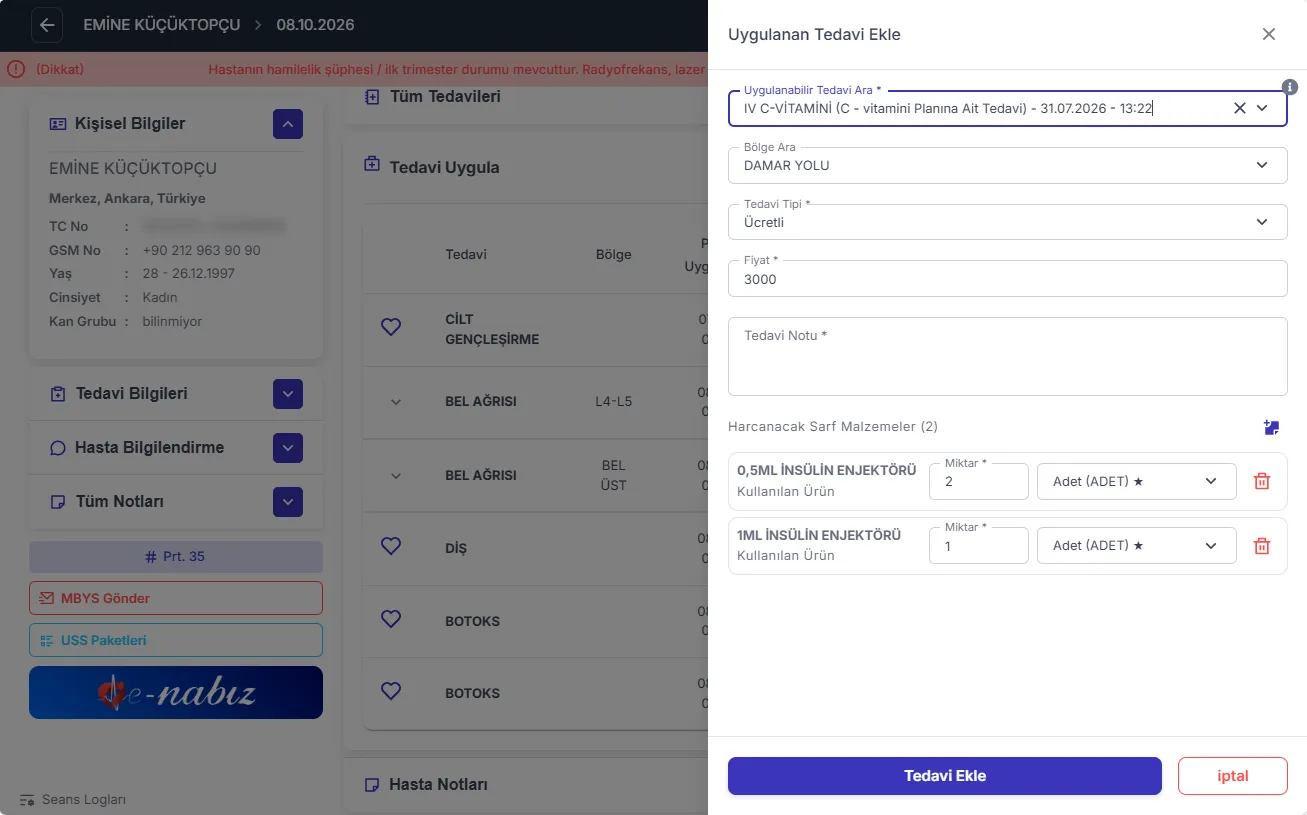
Task: Open unit dropdown for 0,5ML İNSÜLİN ENJEKTÖRÜ
Action: [1136, 481]
